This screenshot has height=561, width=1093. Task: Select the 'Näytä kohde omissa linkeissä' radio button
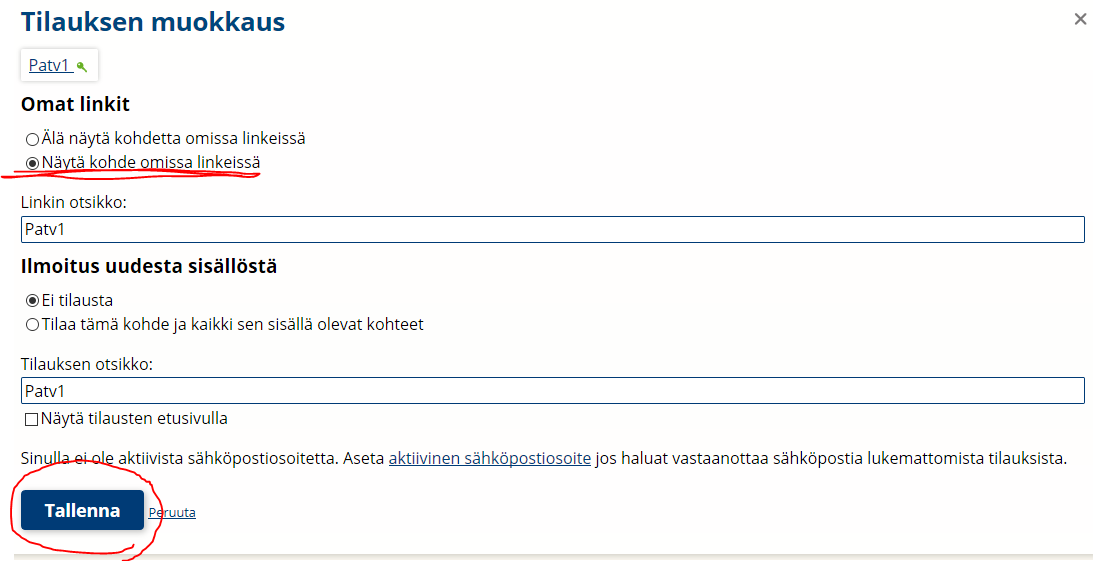pyautogui.click(x=33, y=162)
